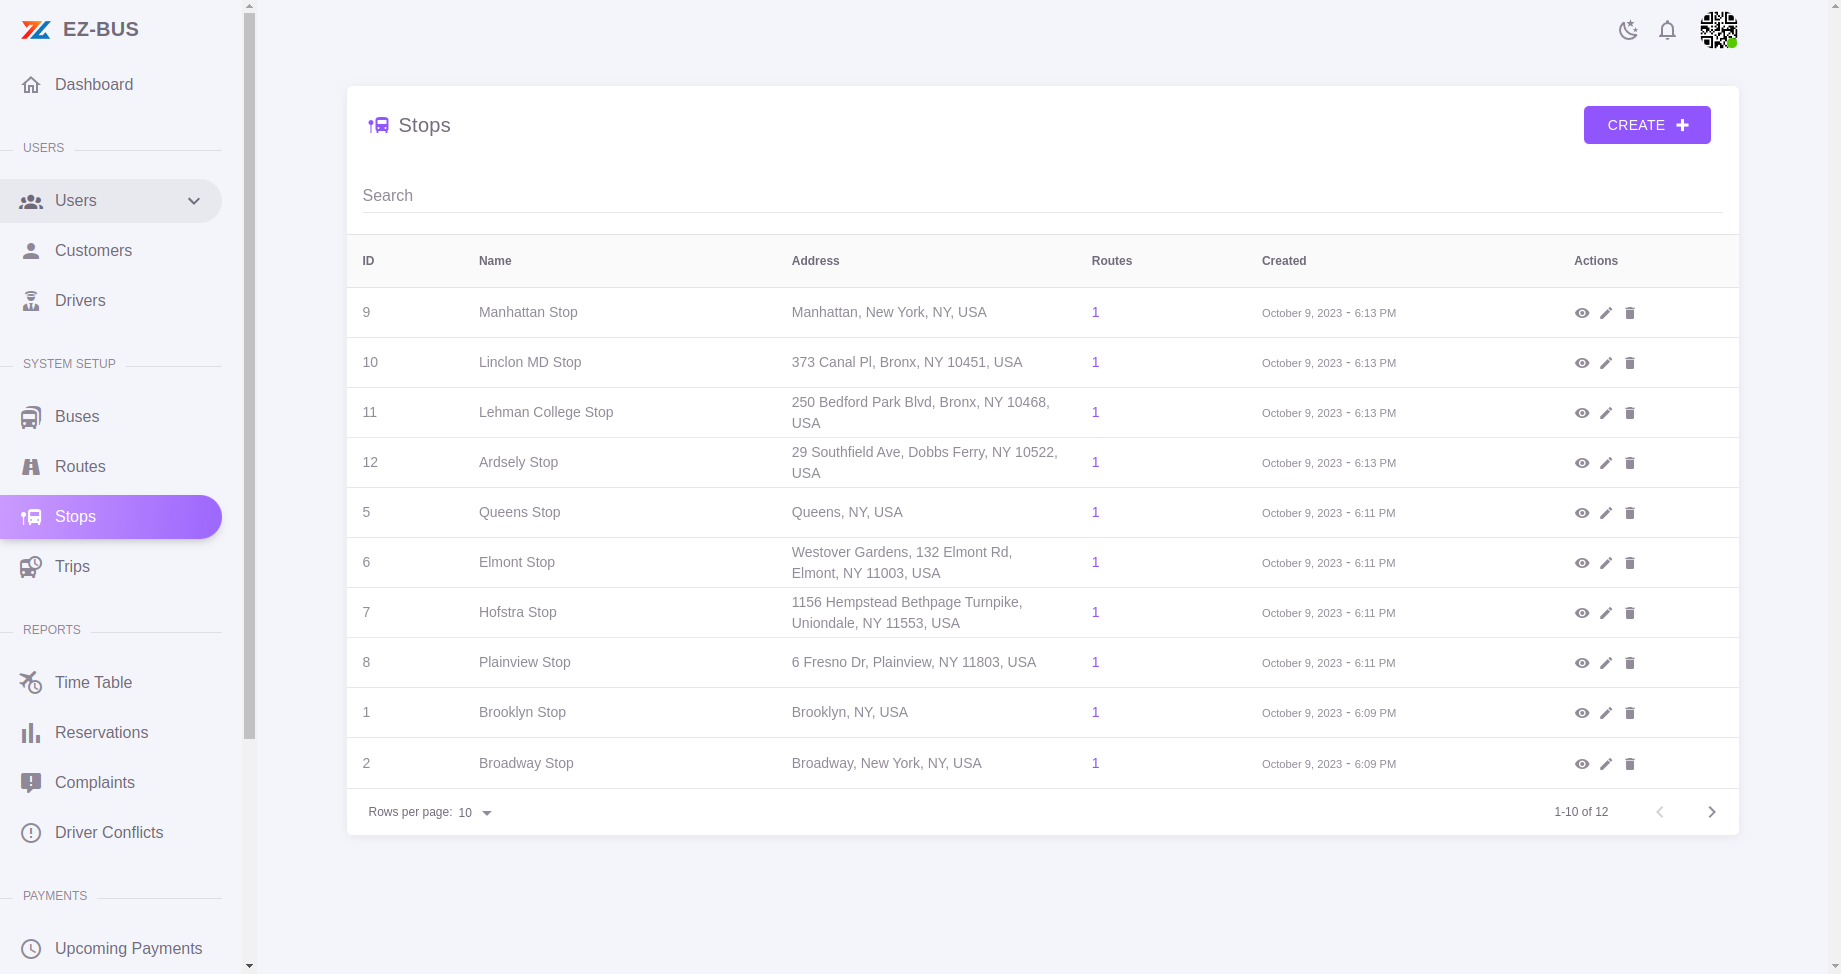This screenshot has height=974, width=1841.
Task: Open the notifications bell icon
Action: [x=1667, y=30]
